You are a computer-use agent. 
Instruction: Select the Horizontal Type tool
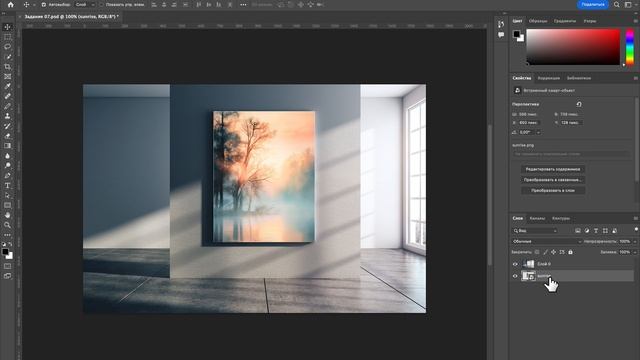point(7,186)
